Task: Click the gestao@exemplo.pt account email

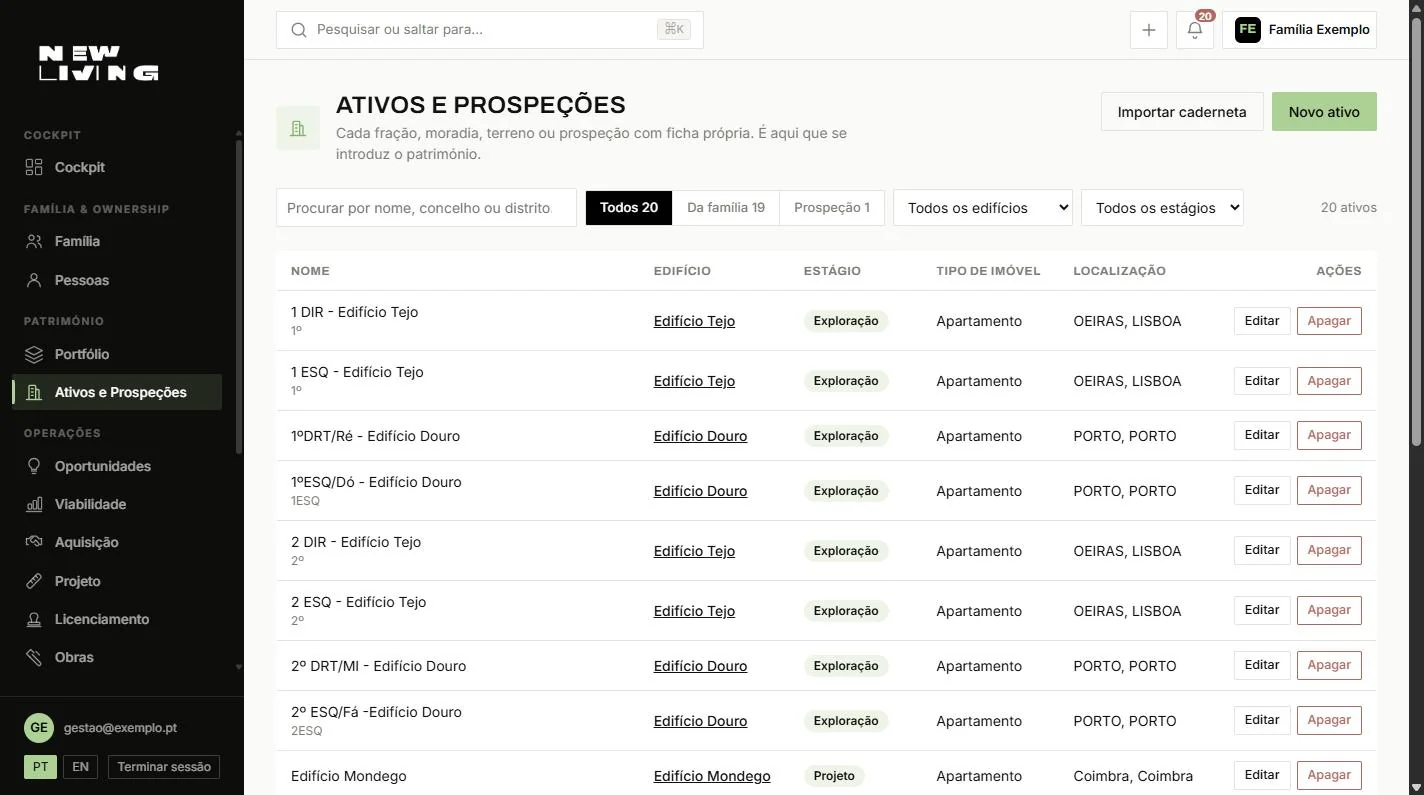Action: pyautogui.click(x=120, y=728)
